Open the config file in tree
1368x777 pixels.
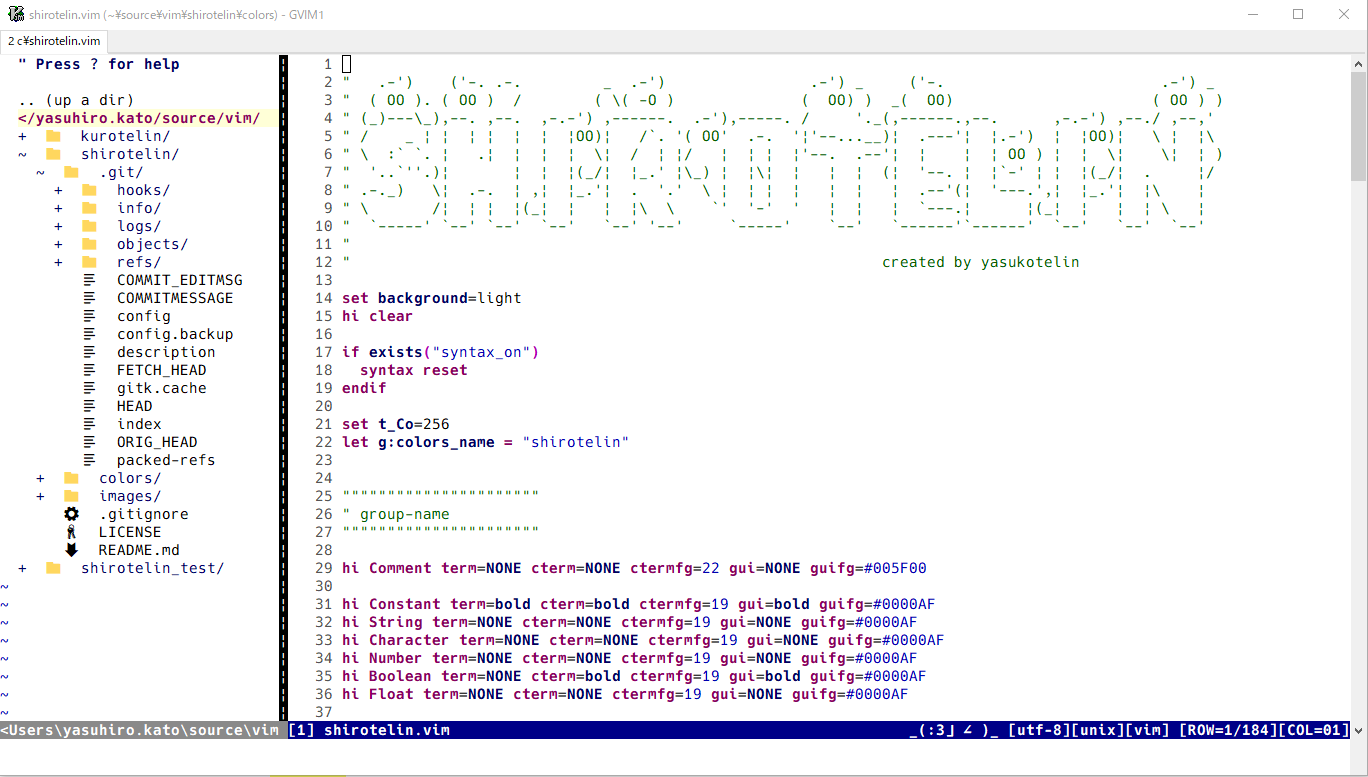[x=144, y=316]
